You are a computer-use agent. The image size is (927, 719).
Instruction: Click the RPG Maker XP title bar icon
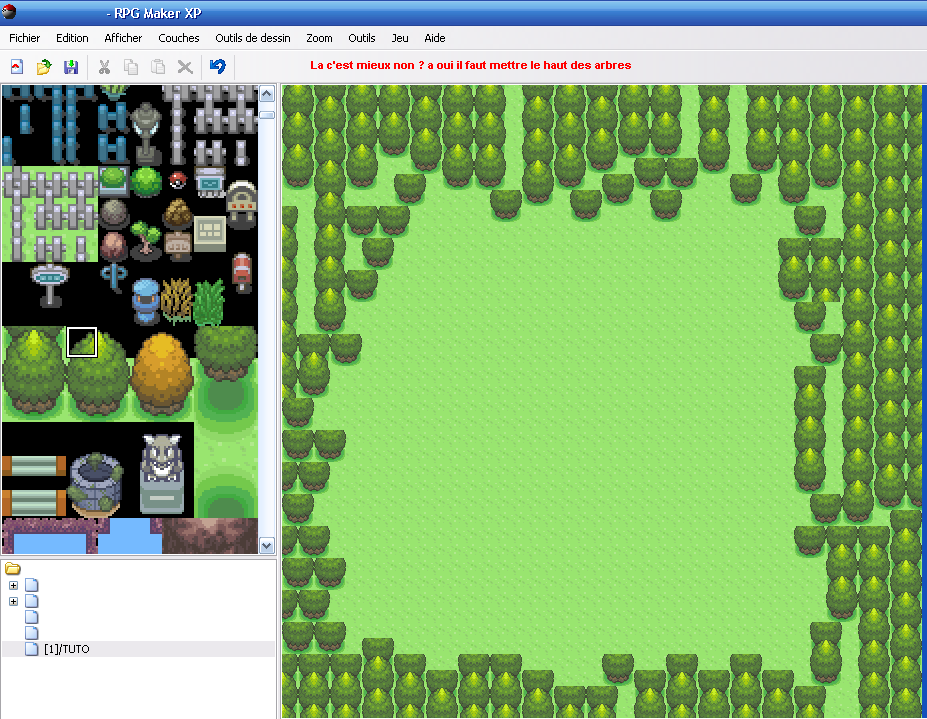(8, 11)
